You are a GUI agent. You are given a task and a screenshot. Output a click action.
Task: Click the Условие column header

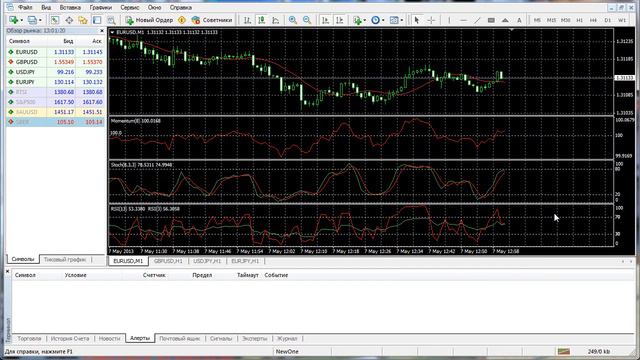point(76,275)
